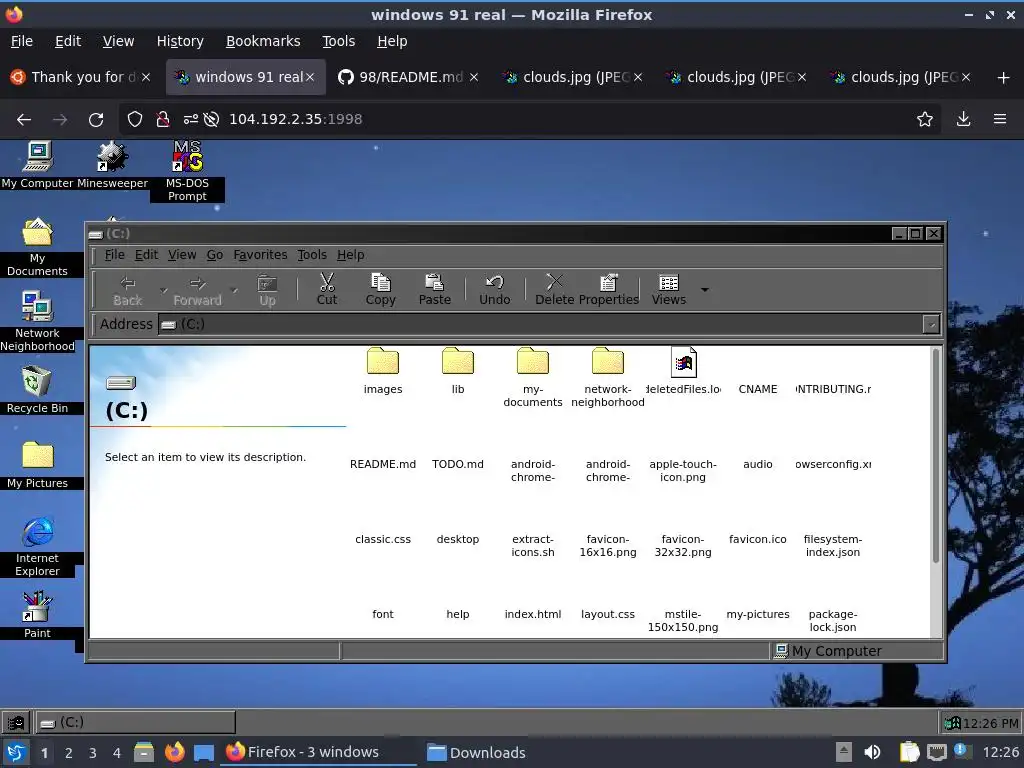Select the my-documents folder

(533, 377)
